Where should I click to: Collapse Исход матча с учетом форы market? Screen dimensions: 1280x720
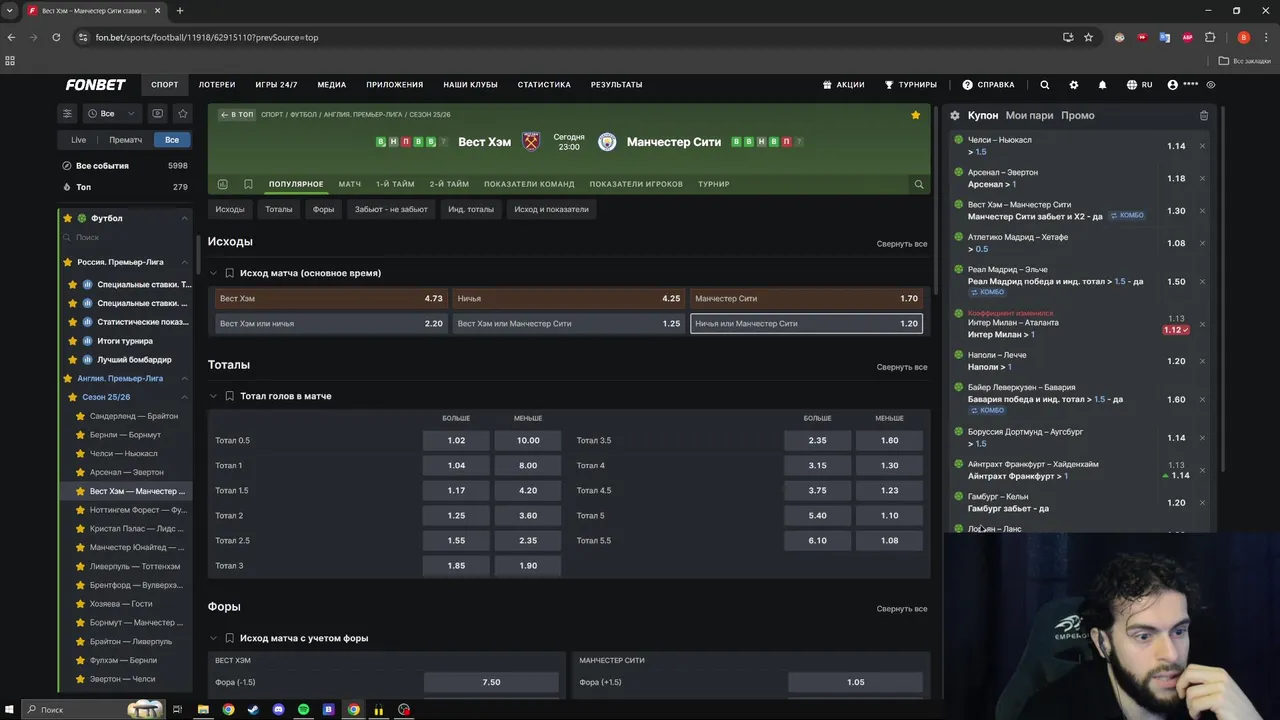(x=213, y=638)
